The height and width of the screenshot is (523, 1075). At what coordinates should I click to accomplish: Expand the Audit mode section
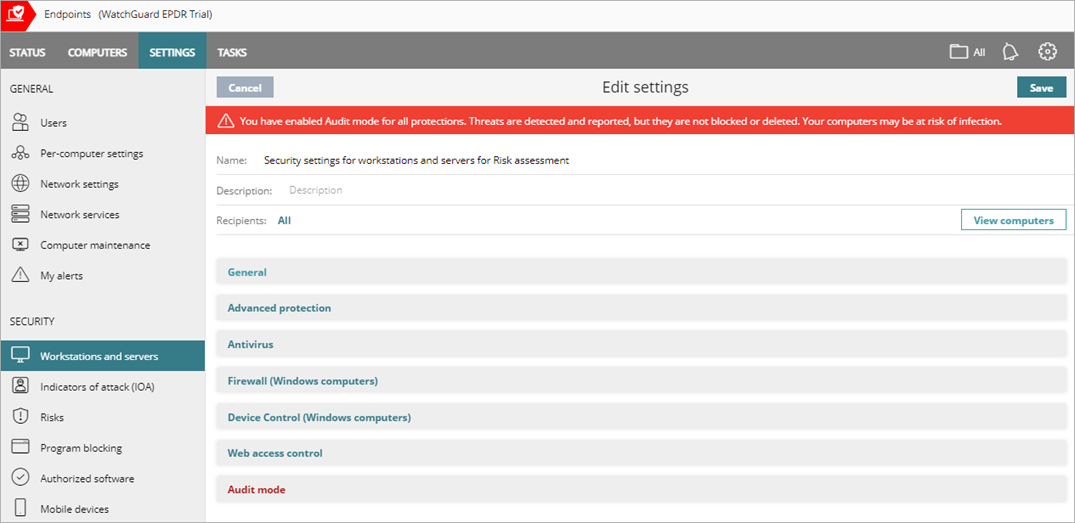[641, 489]
